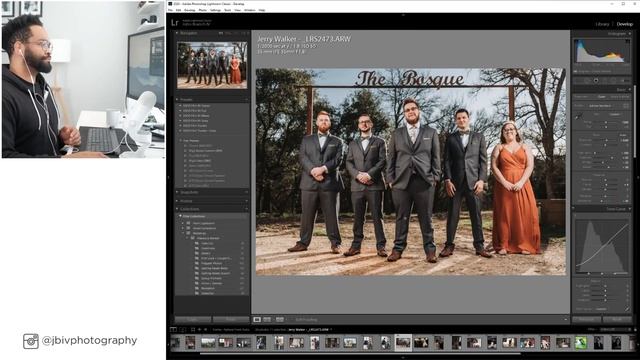
Task: Expand the Snapshots panel
Action: coord(177,192)
